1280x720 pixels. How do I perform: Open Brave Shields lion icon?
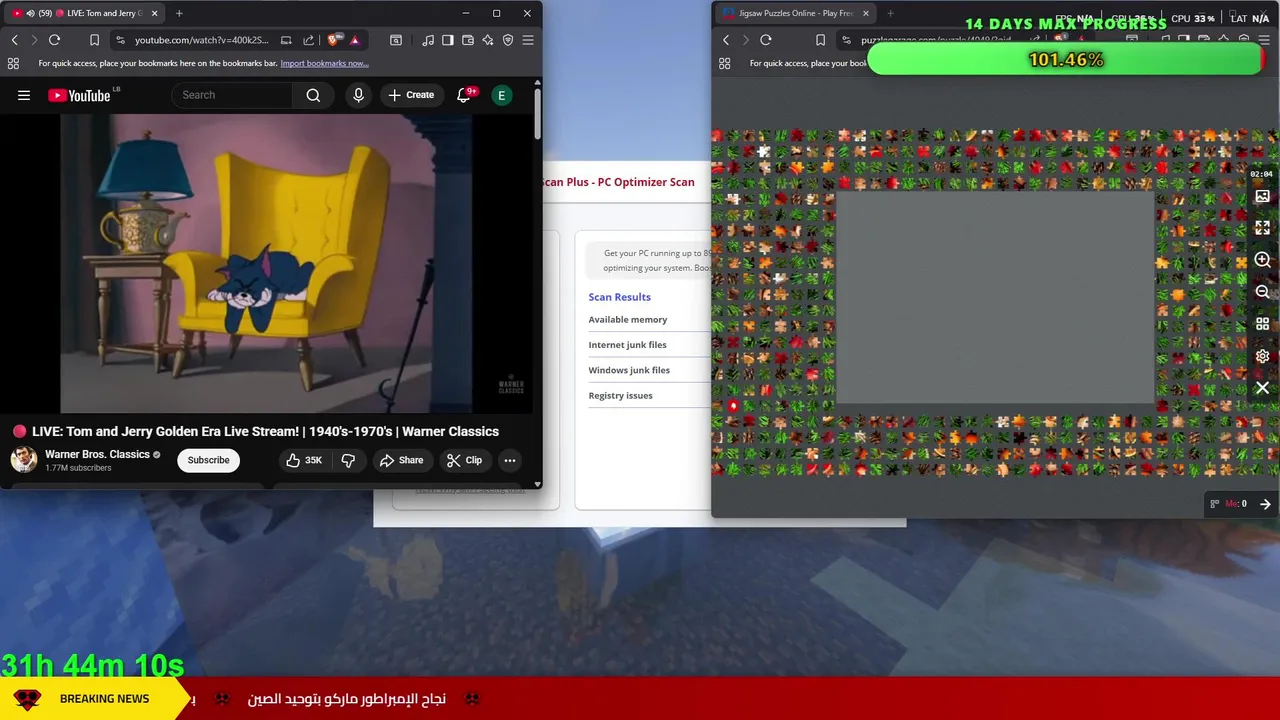pyautogui.click(x=333, y=40)
